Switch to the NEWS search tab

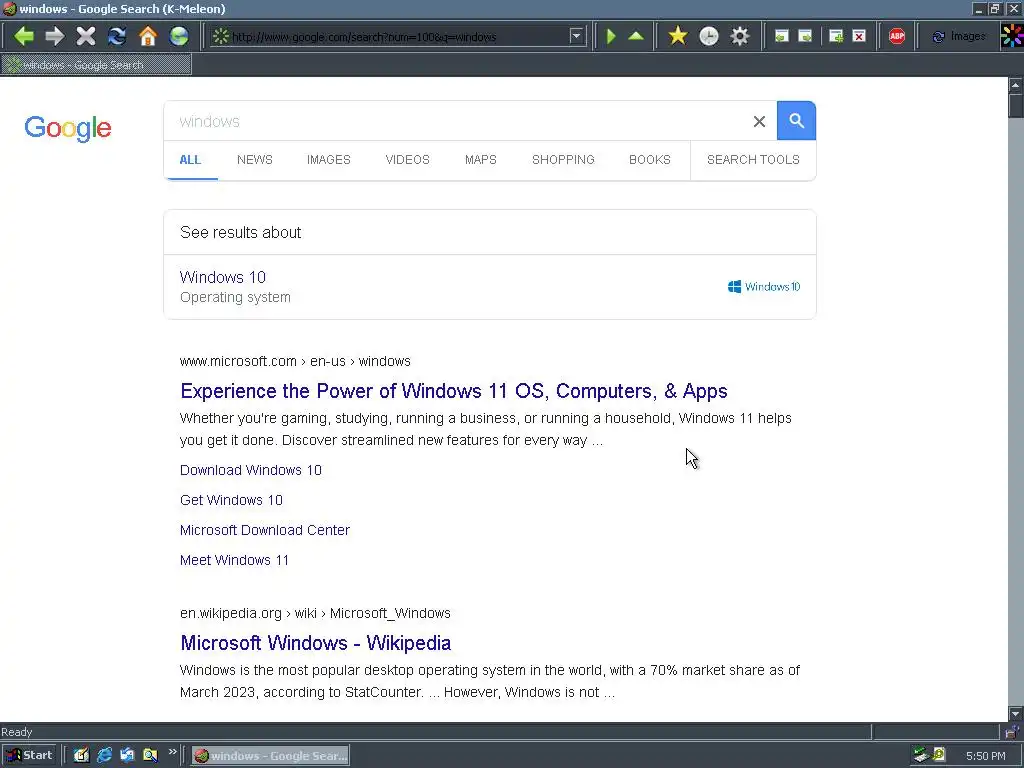[x=255, y=160]
